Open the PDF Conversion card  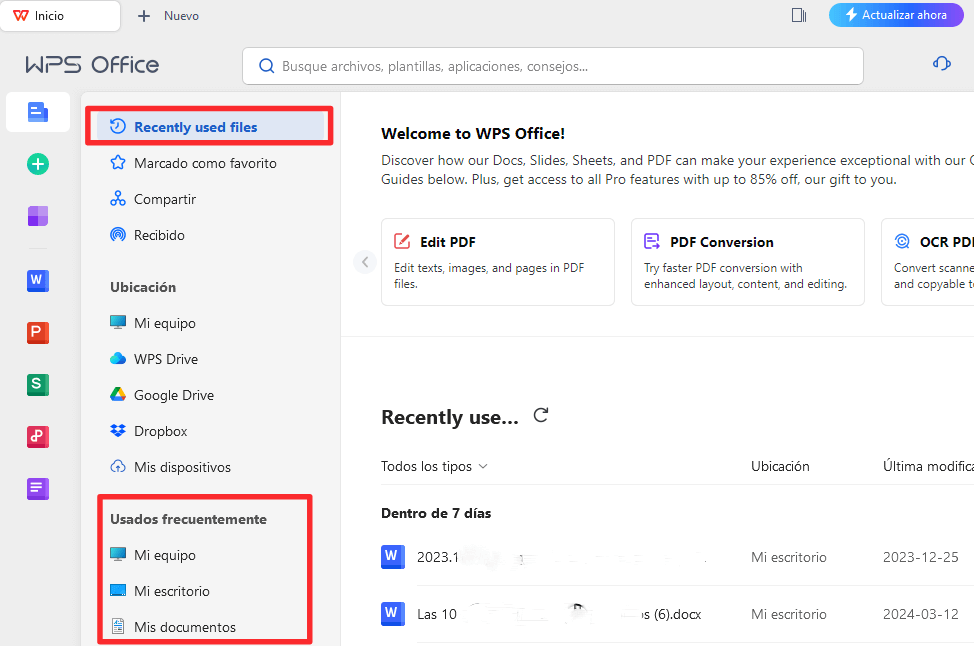pyautogui.click(x=747, y=262)
